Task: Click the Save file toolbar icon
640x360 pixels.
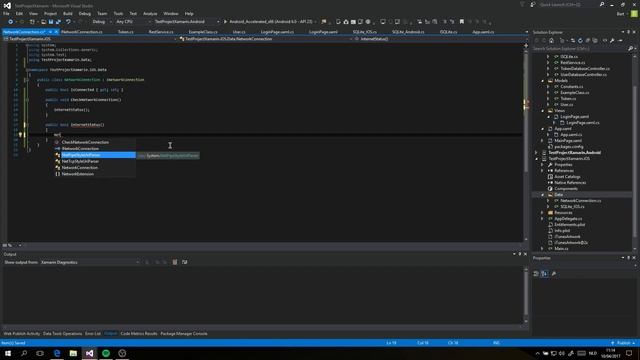Action: click(x=51, y=22)
